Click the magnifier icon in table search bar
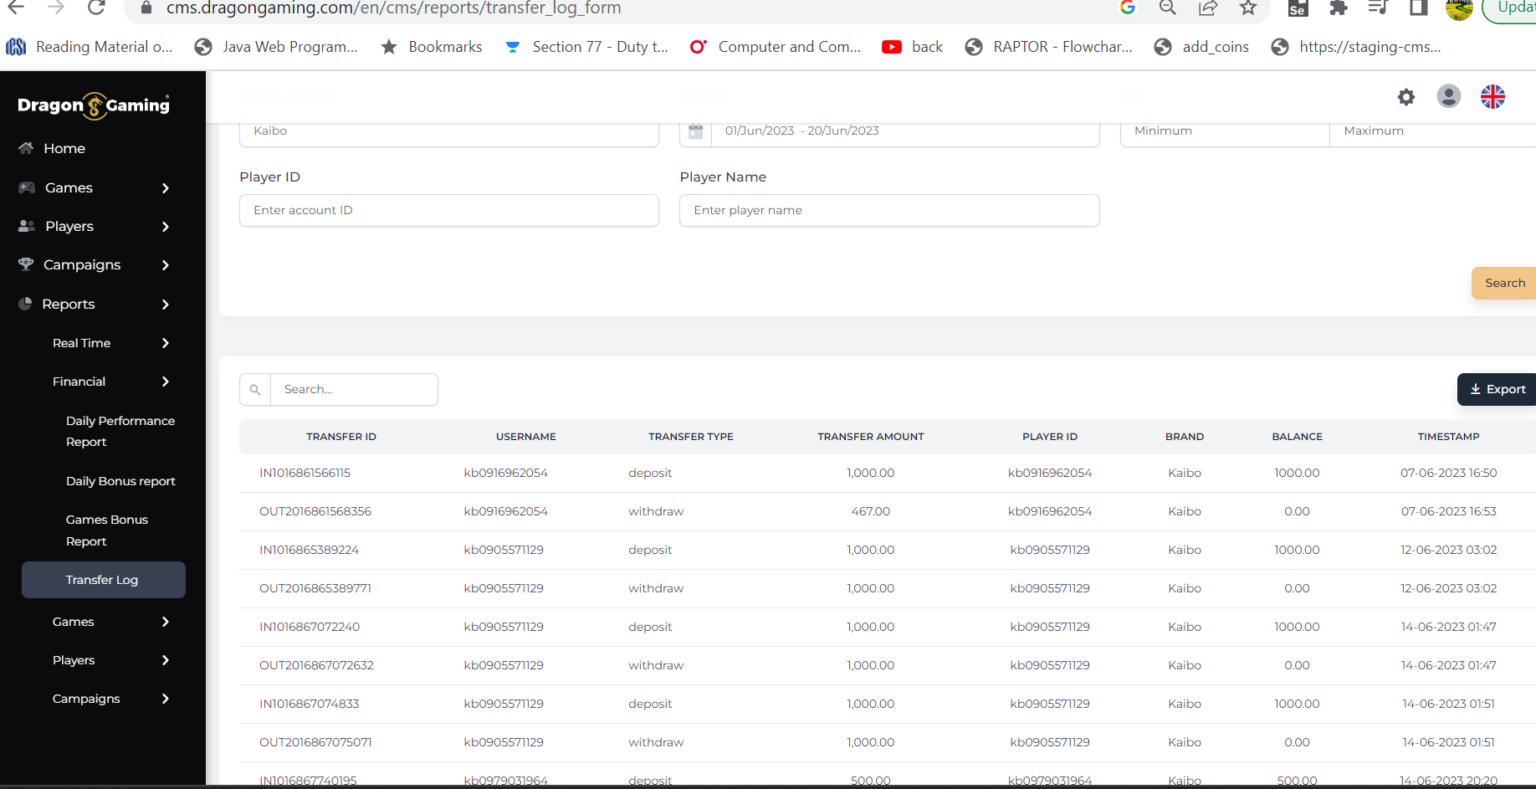1536x789 pixels. (255, 389)
